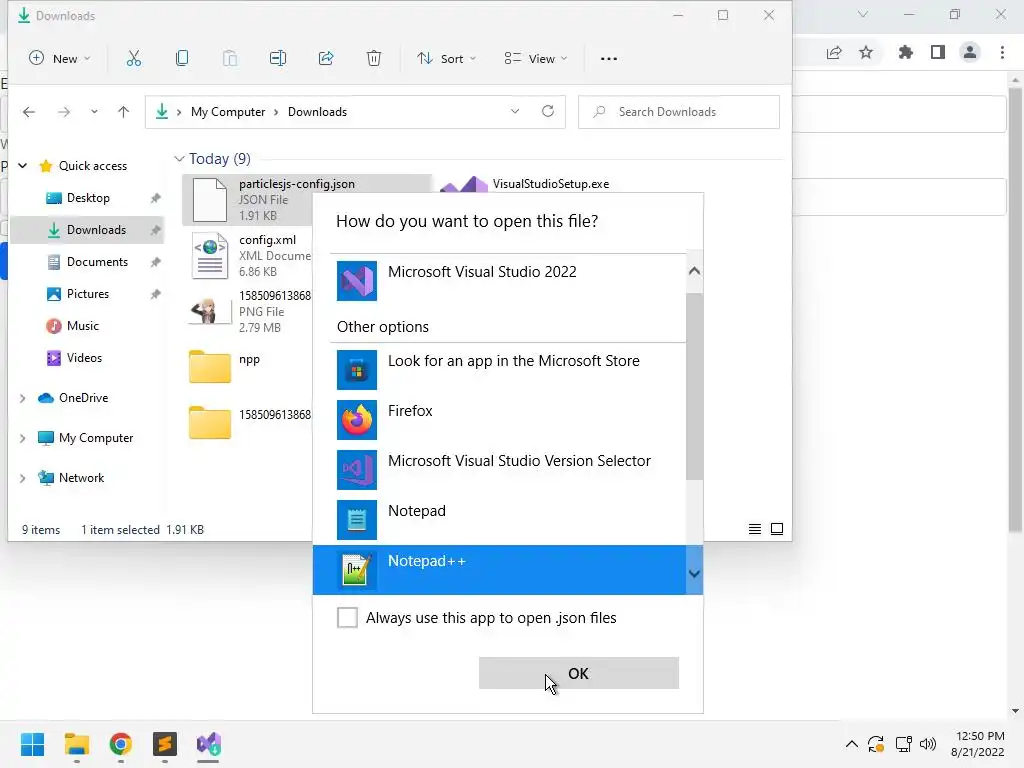The image size is (1024, 768).
Task: Open the New dropdown menu
Action: (x=59, y=59)
